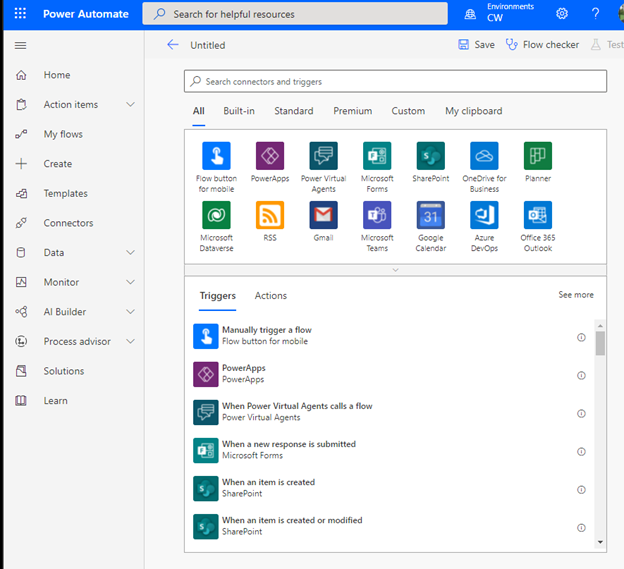Show info for When an item is created
Viewport: 624px width, 569px height.
(x=581, y=489)
